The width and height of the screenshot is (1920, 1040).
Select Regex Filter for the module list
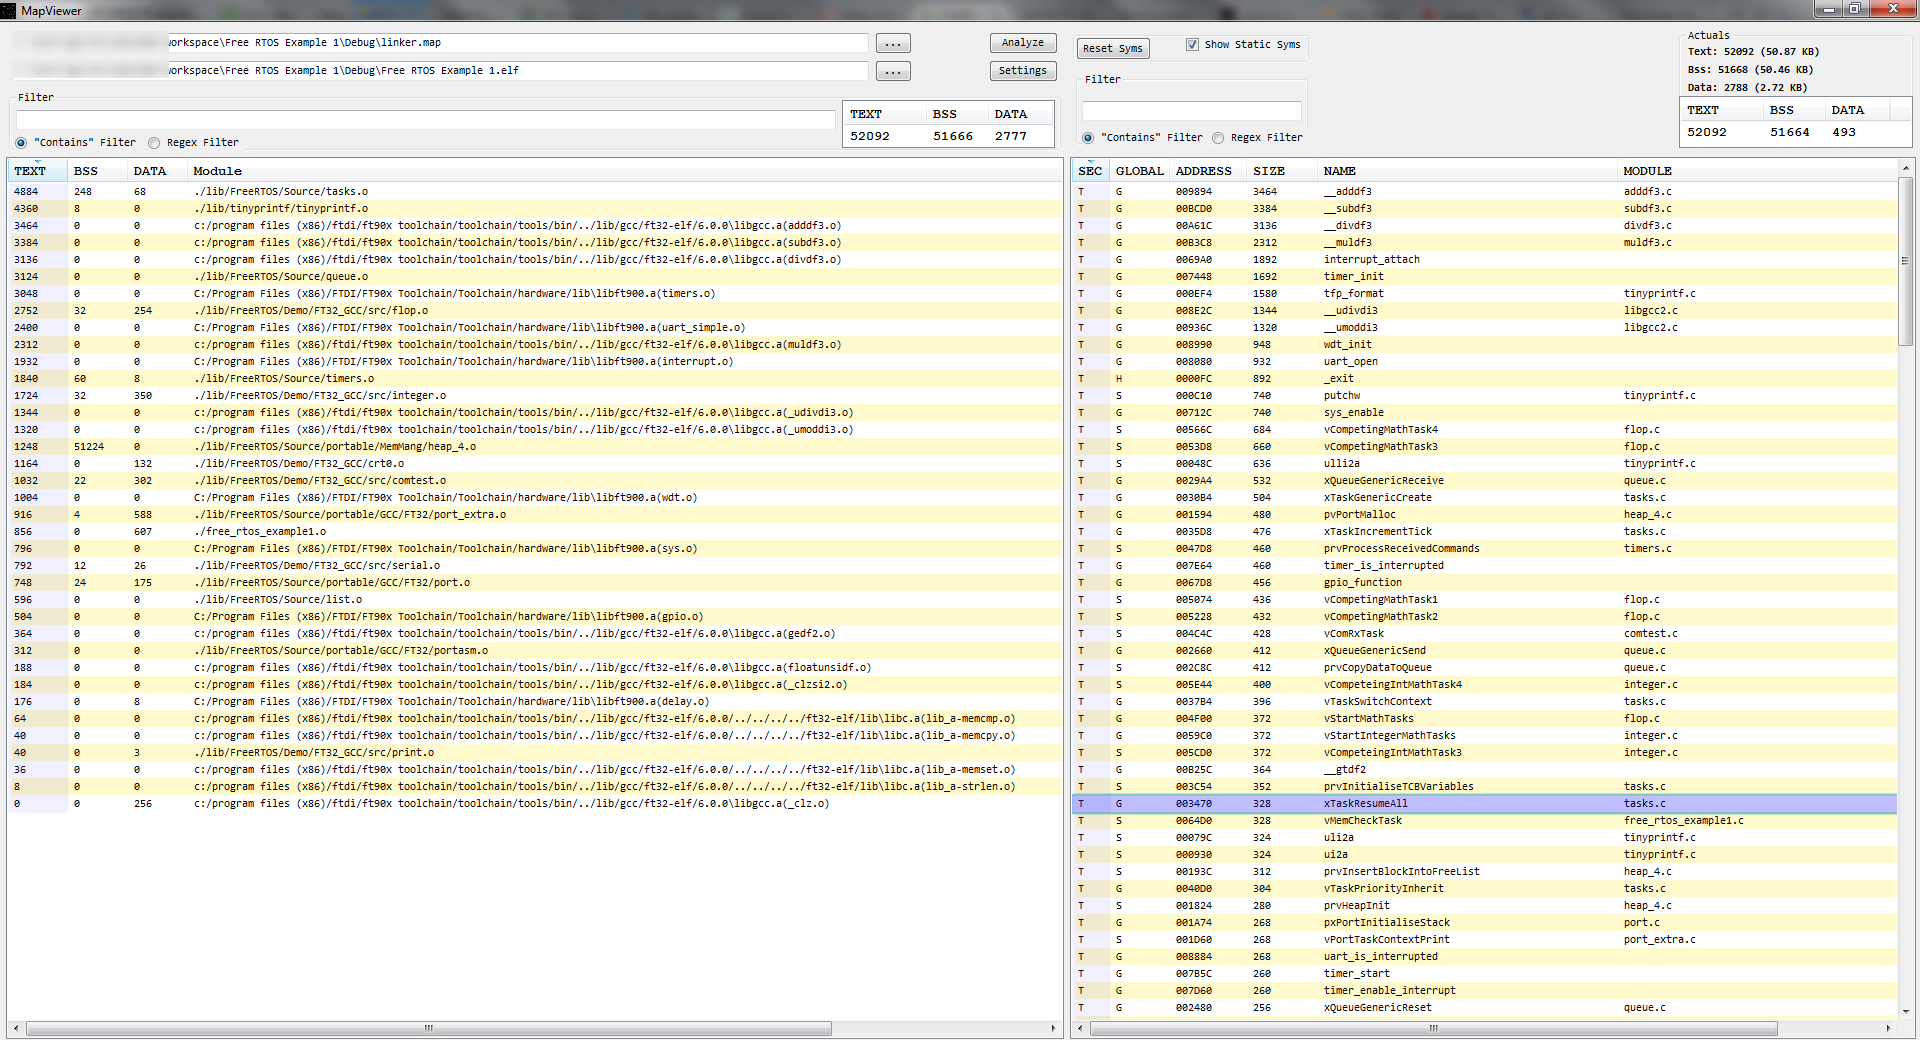coord(155,143)
